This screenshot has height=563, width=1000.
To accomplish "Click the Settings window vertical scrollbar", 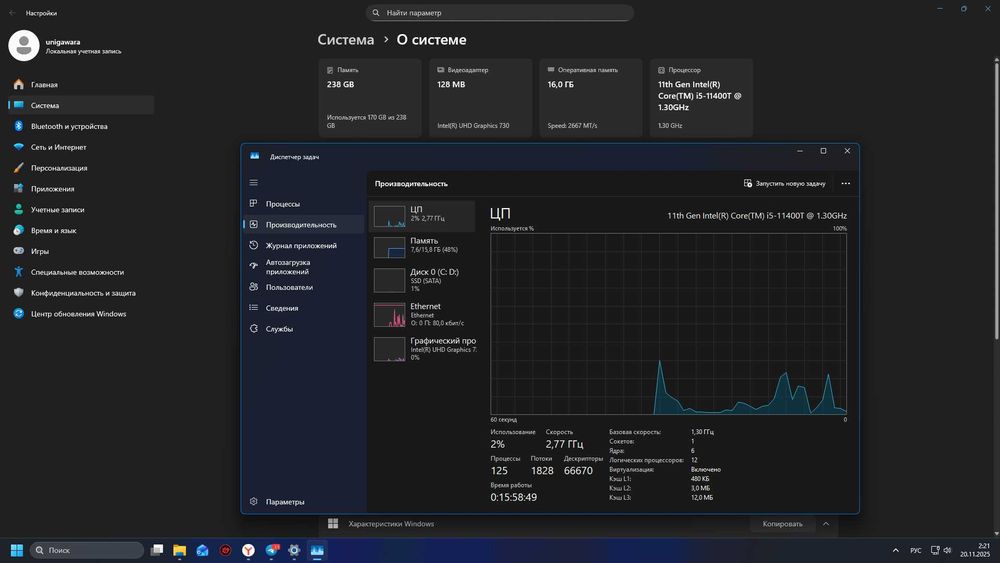I will 996,199.
